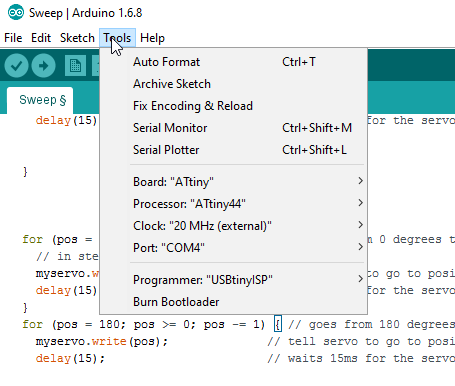Close the open Tools menu
Screen dimensions: 455x386
tap(117, 38)
